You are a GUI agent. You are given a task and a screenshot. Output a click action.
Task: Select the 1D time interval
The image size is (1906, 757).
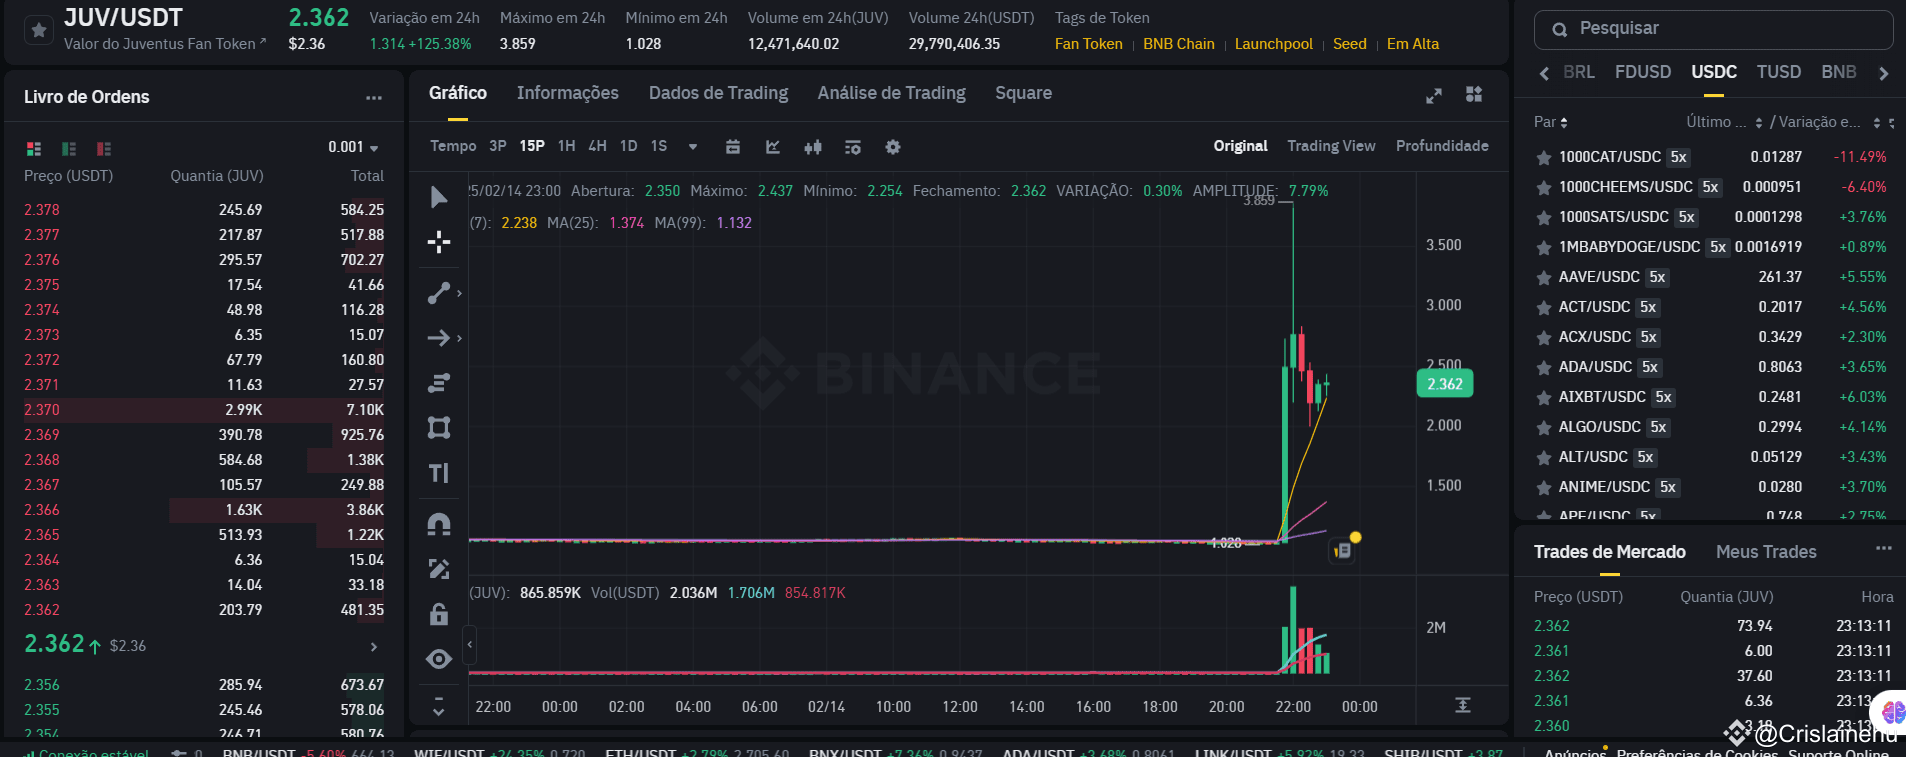[x=628, y=146]
